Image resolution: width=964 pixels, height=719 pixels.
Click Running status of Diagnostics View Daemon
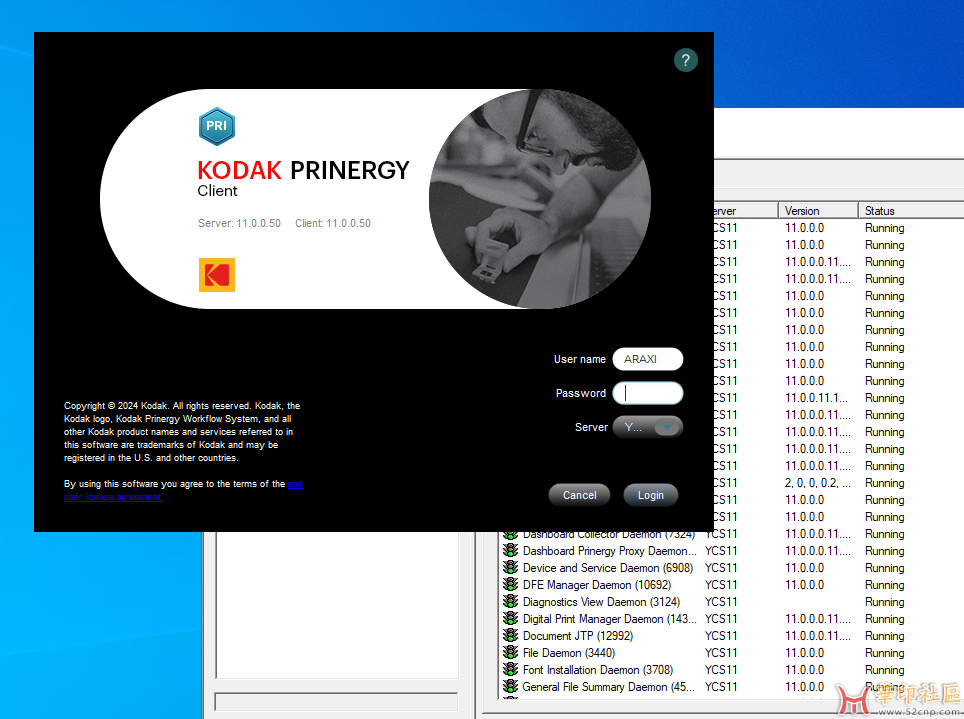coord(885,602)
